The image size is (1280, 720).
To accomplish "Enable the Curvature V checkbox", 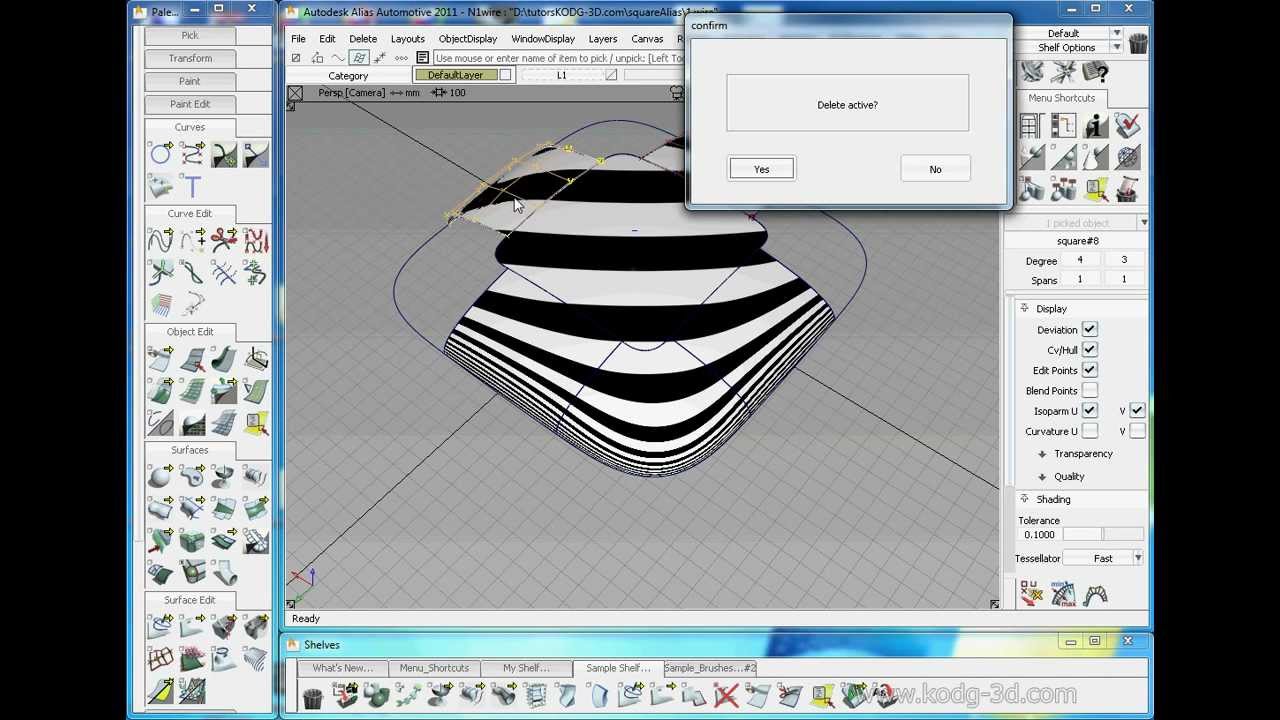I will (1137, 431).
